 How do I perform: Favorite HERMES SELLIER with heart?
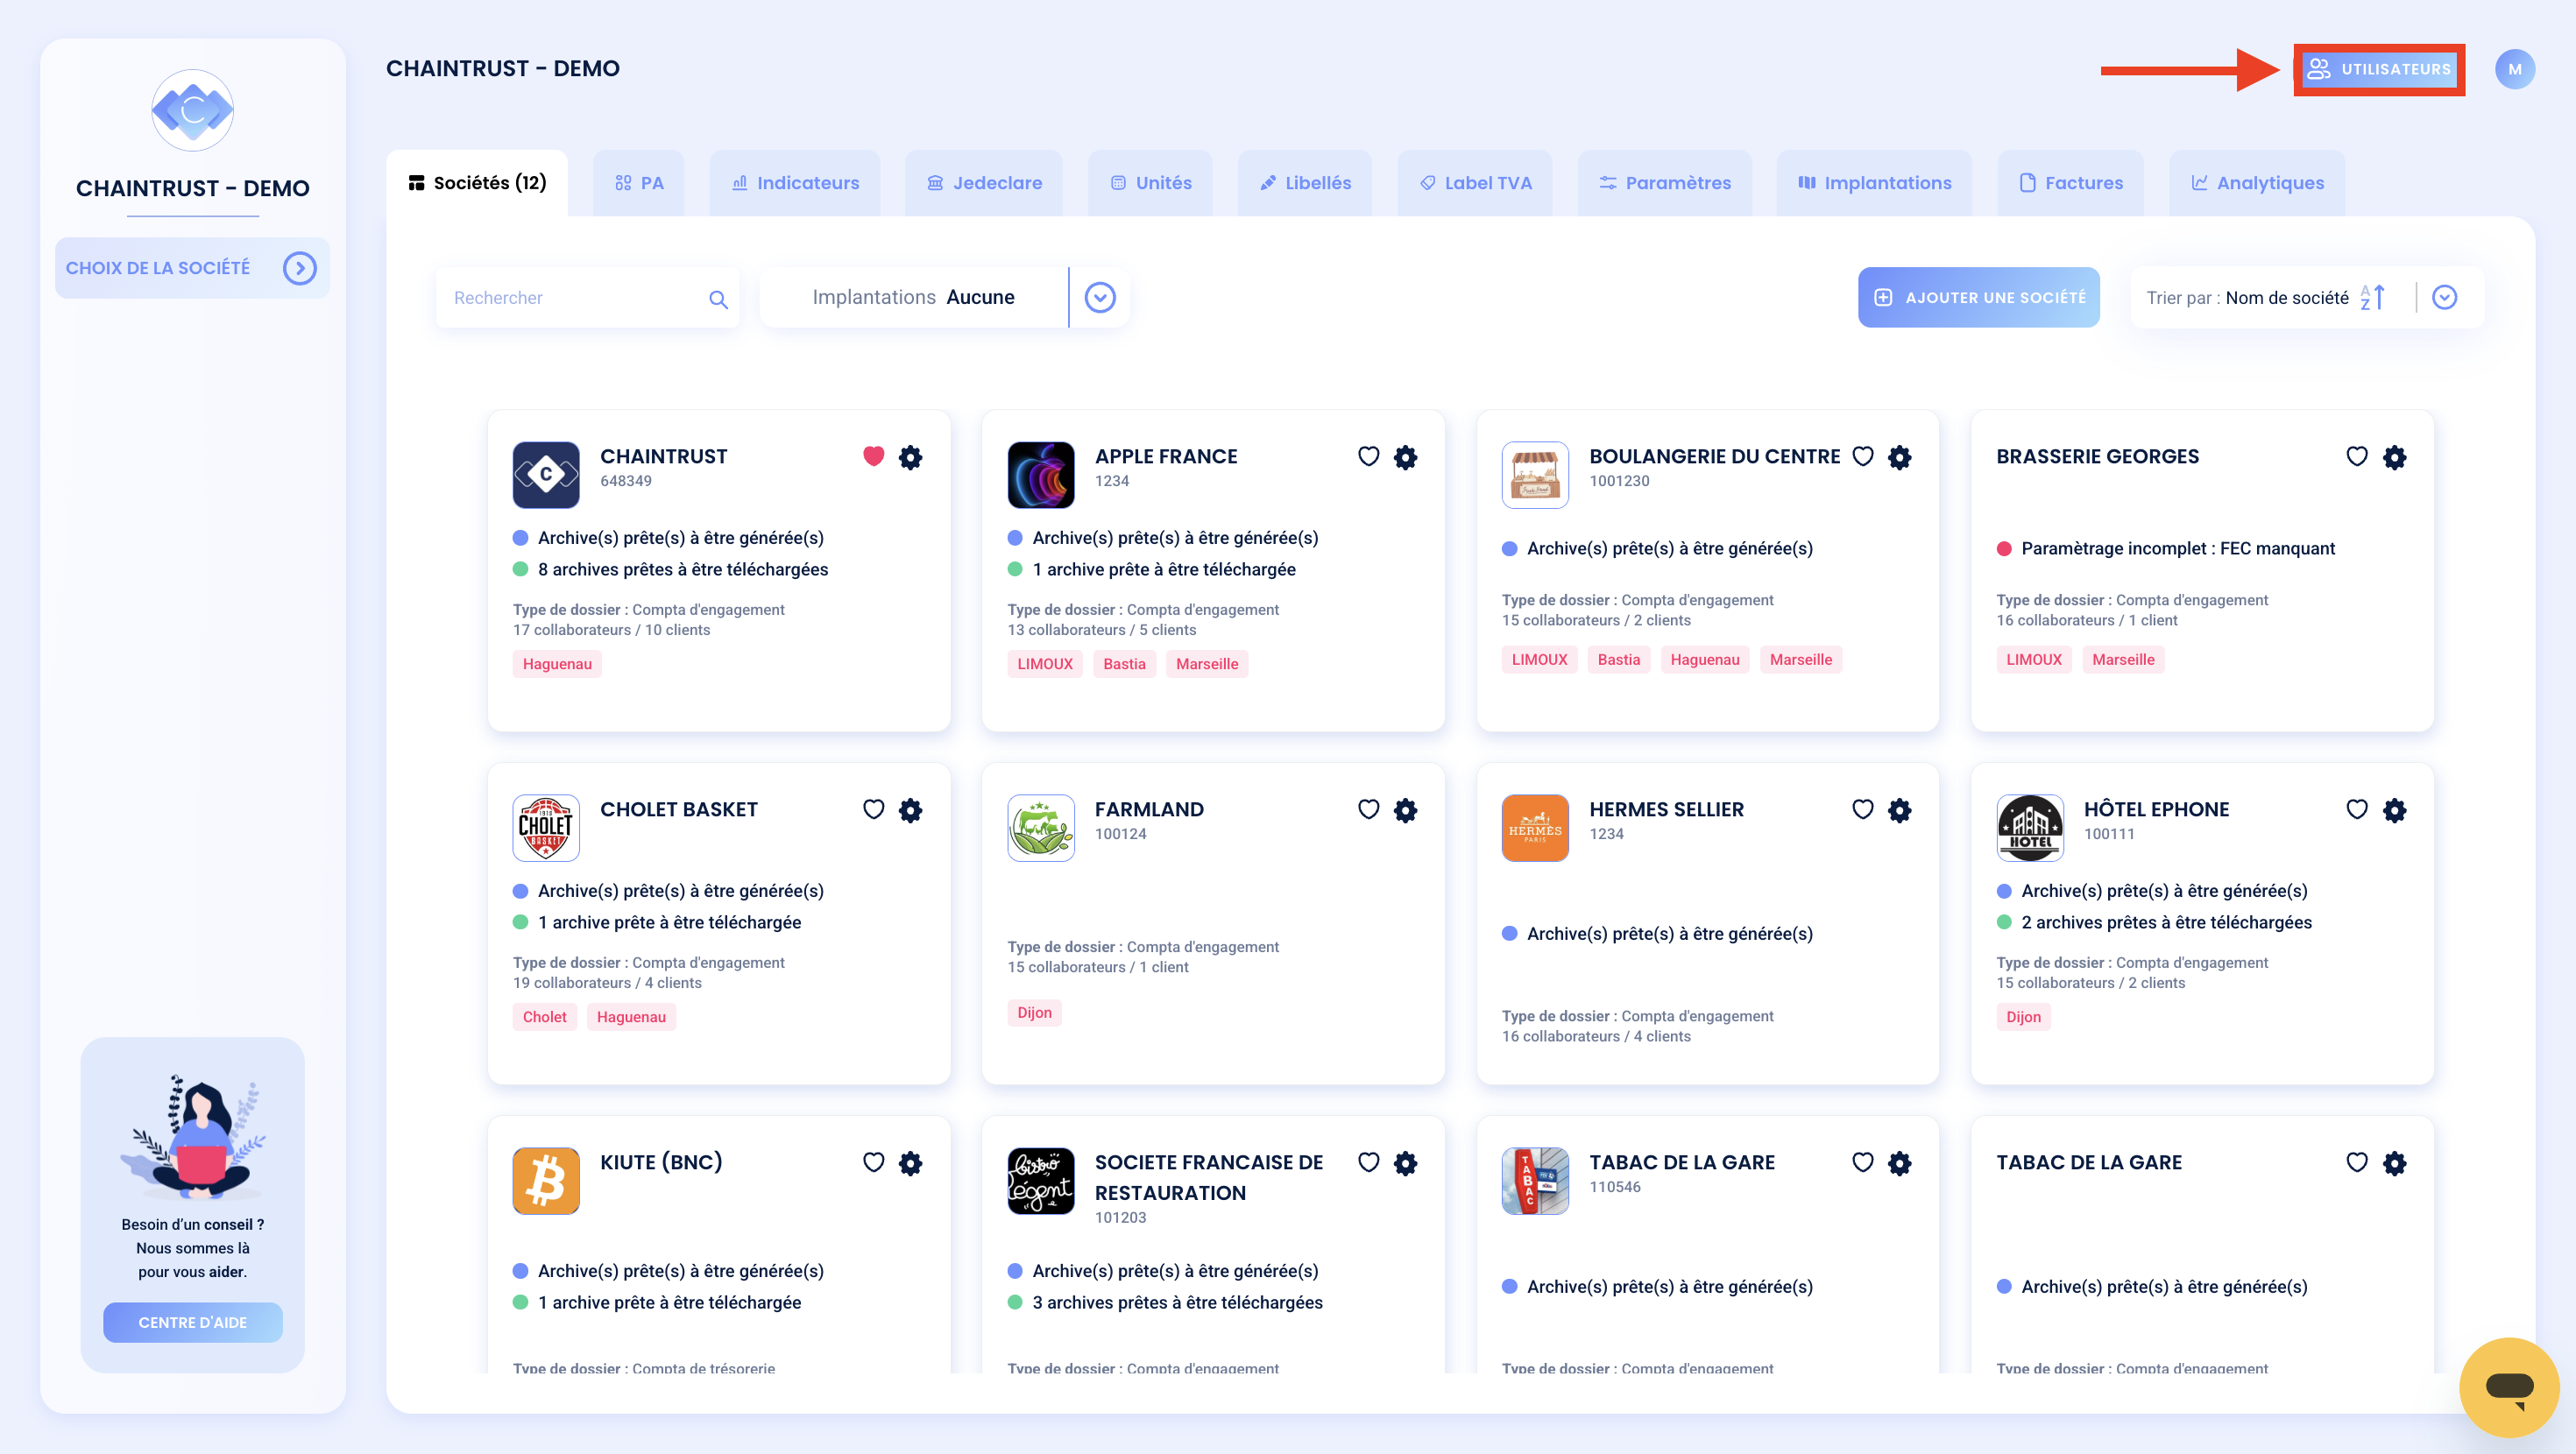point(1862,809)
